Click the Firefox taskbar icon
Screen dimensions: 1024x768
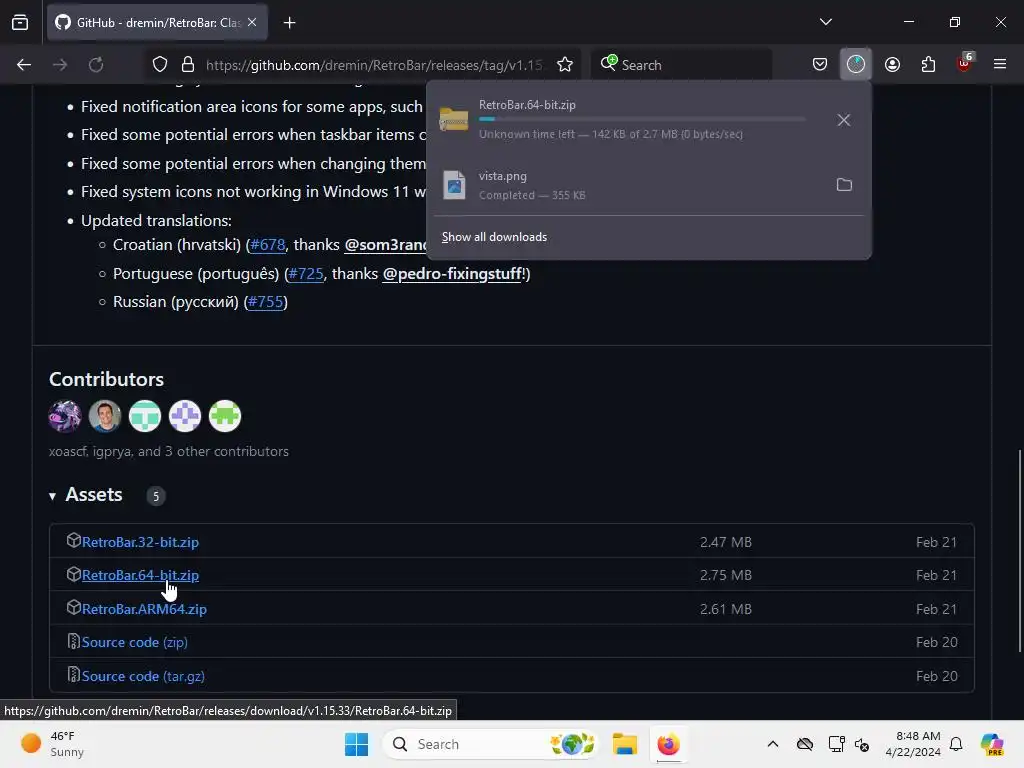tap(668, 744)
